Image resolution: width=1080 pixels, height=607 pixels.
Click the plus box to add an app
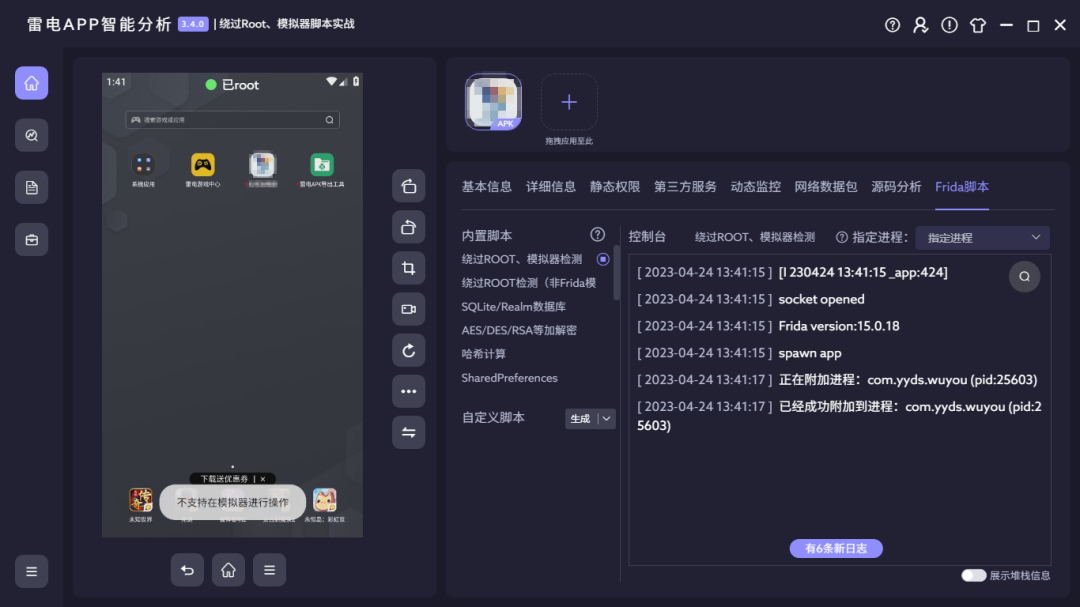[x=569, y=102]
